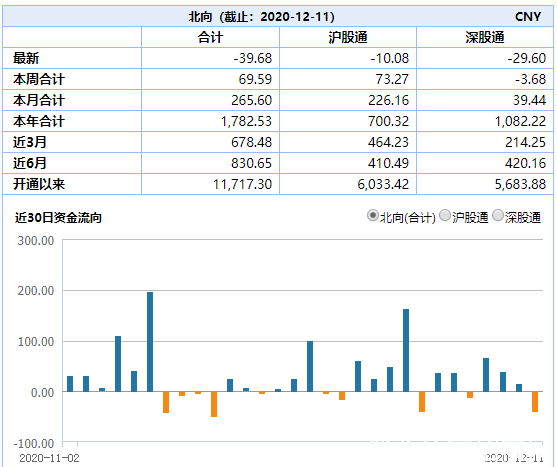
Task: Click the 合计 column header
Action: point(210,37)
